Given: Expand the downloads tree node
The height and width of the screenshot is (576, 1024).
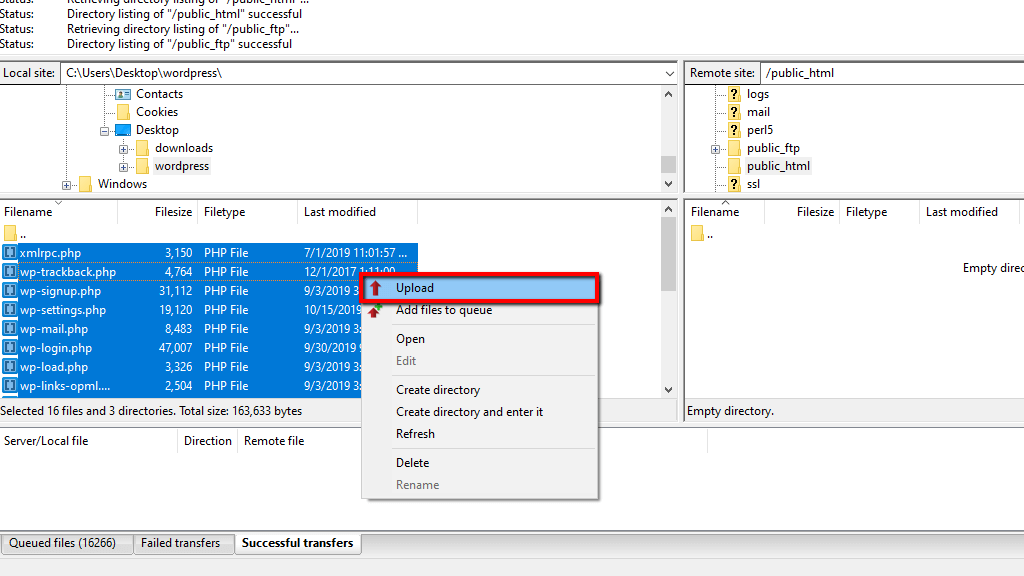Looking at the screenshot, I should tap(123, 150).
